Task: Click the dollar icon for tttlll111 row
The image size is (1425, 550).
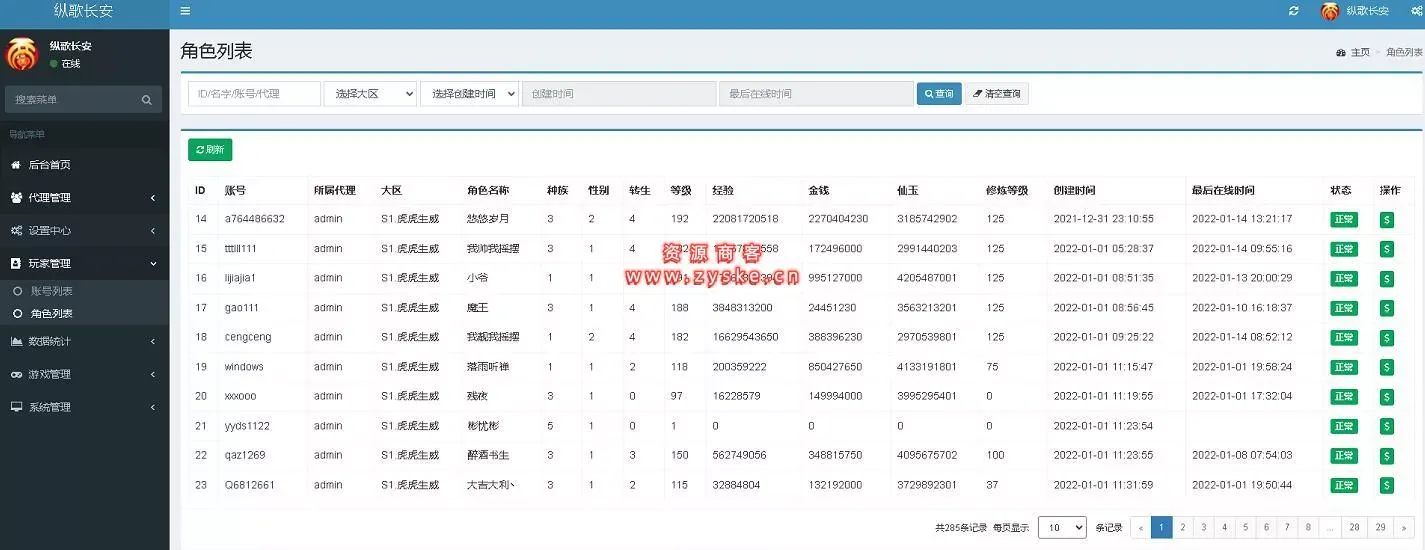Action: click(x=1387, y=249)
